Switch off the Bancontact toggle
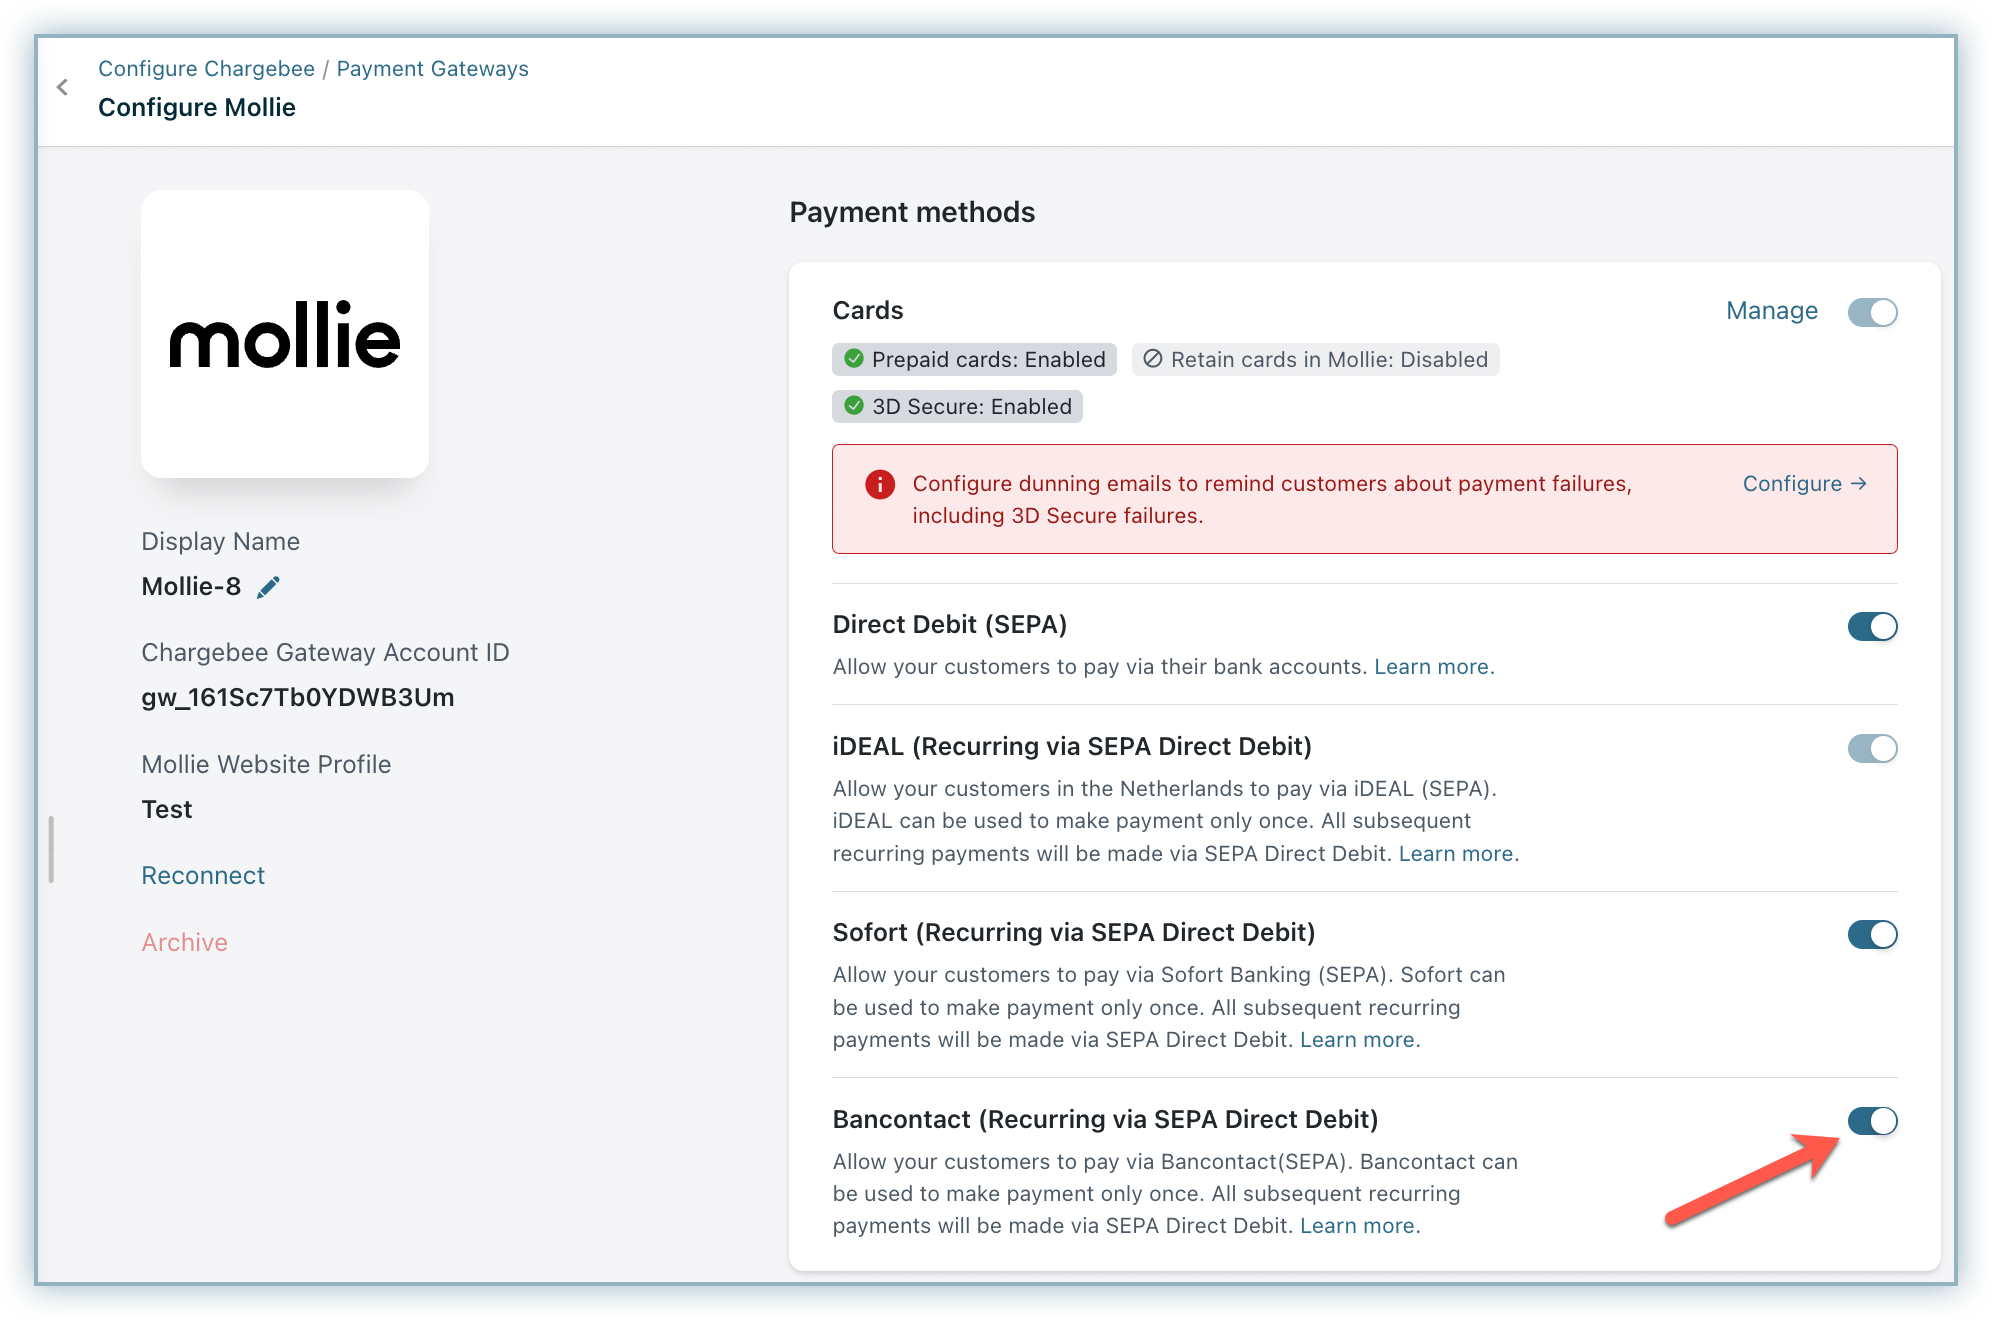 [x=1872, y=1121]
